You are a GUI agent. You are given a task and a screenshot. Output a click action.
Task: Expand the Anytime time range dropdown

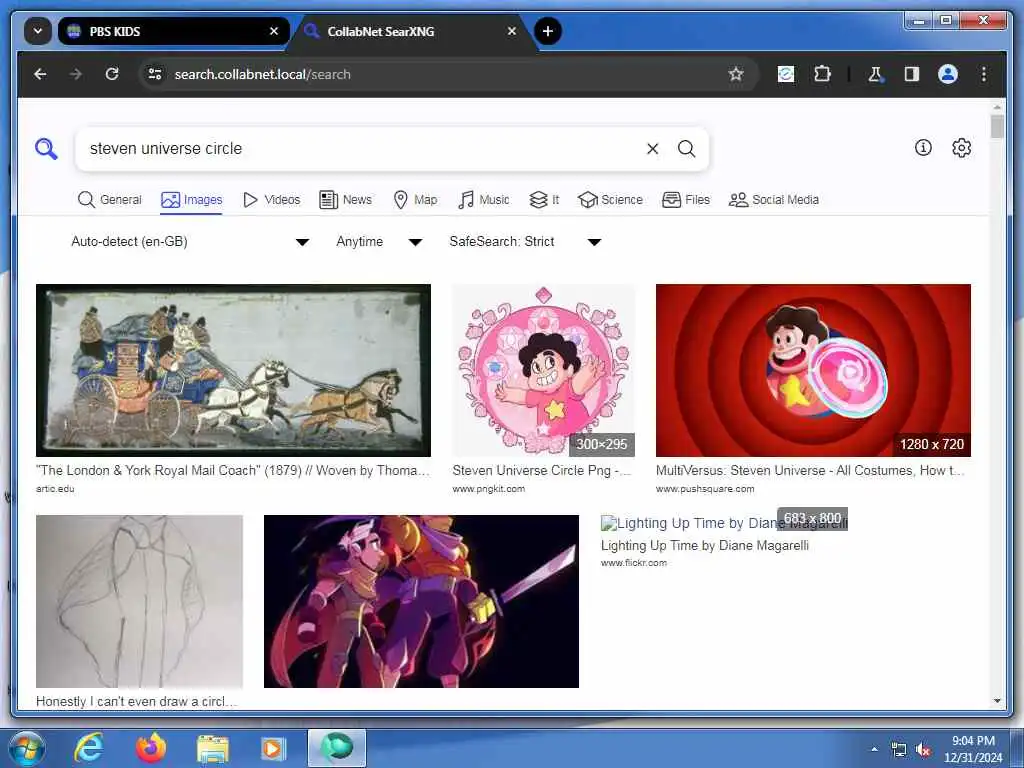tap(379, 242)
